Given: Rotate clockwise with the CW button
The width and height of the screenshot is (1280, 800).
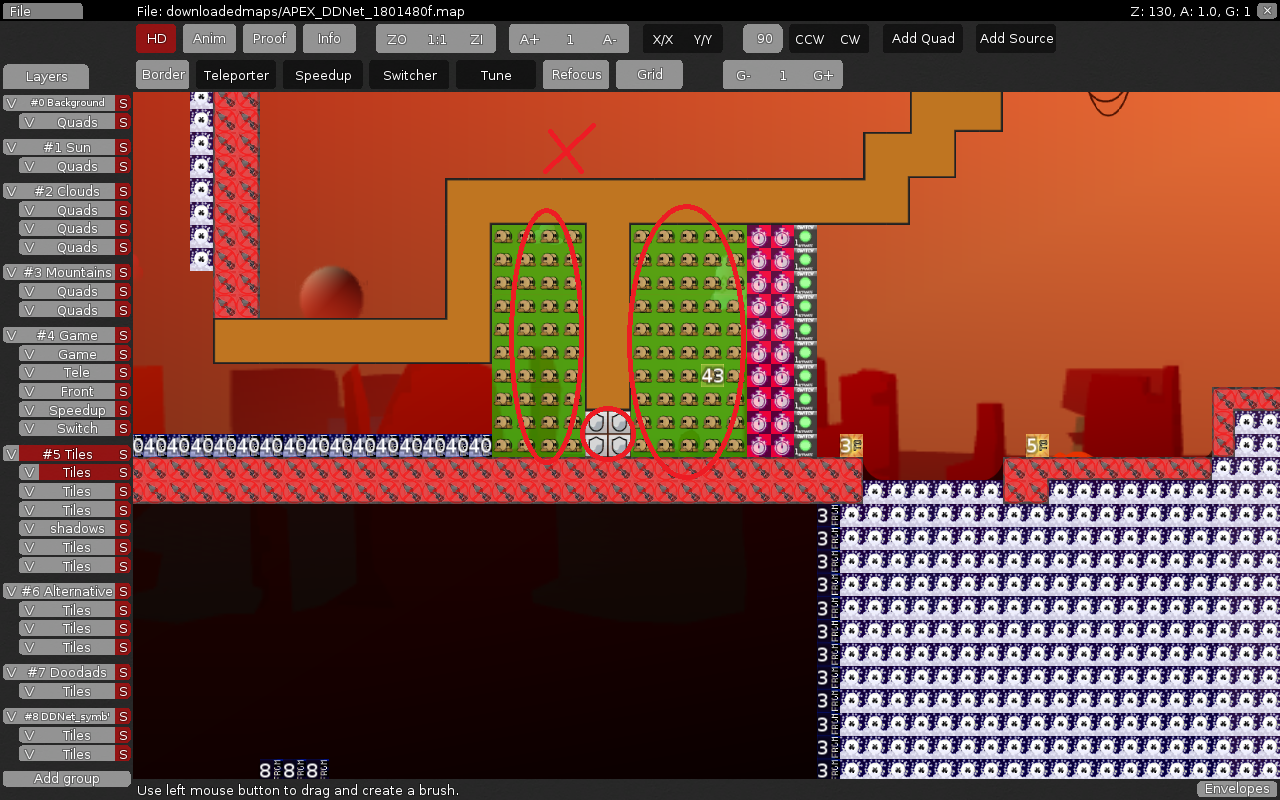Looking at the screenshot, I should click(x=850, y=39).
